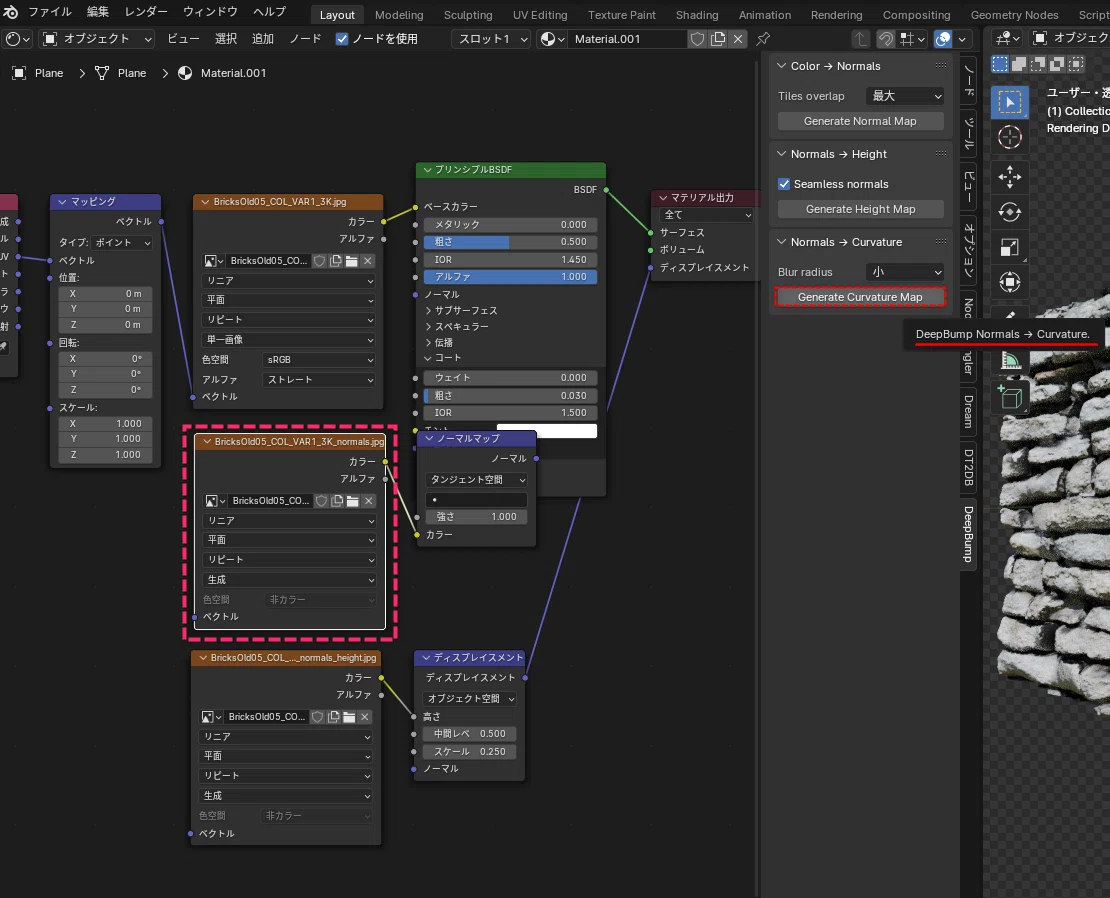Open the Tiles overlap dropdown

point(906,96)
